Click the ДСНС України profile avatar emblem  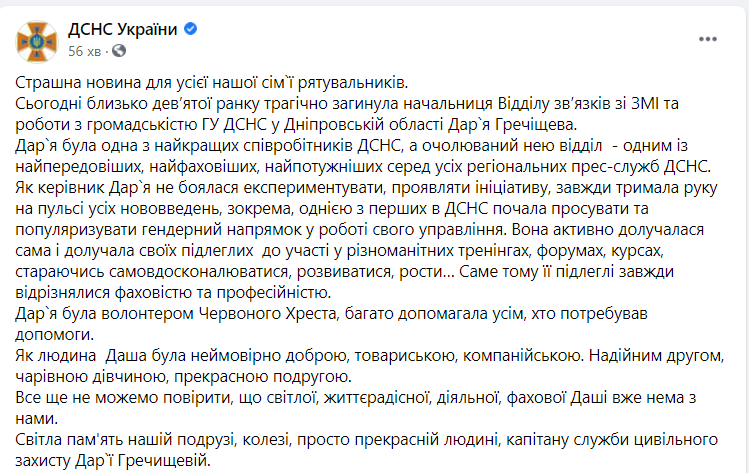tap(37, 42)
